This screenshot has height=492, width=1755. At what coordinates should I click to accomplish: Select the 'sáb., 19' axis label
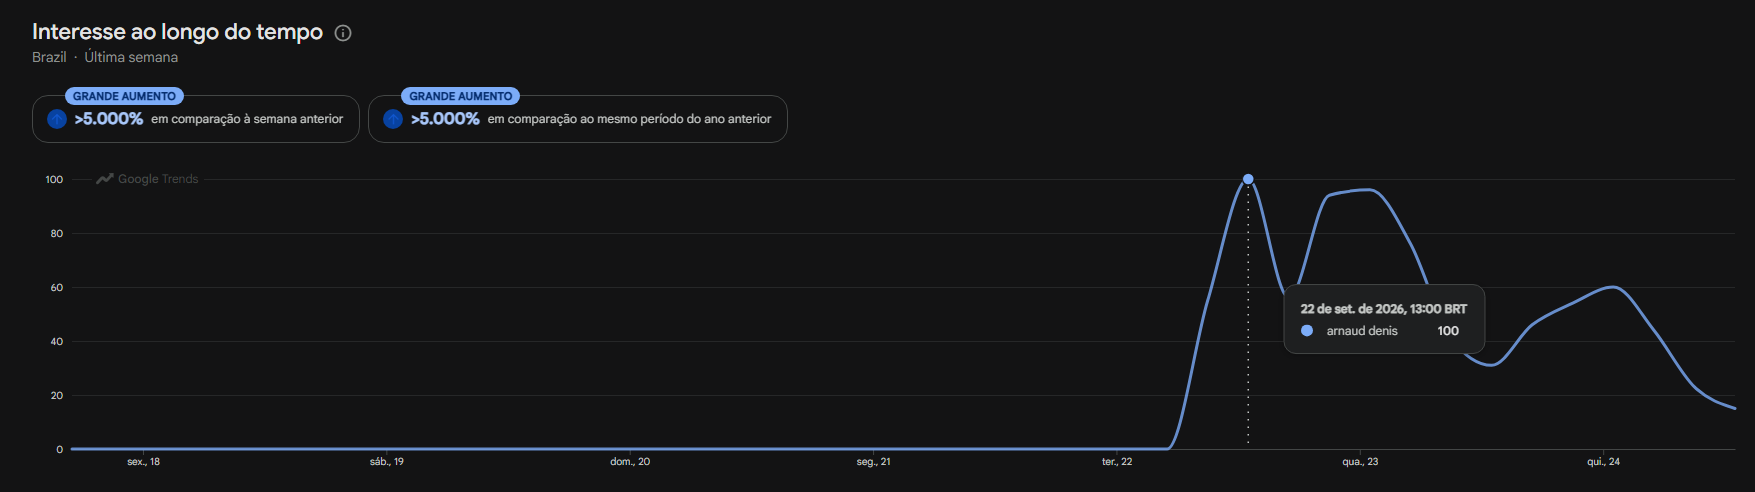[x=387, y=462]
